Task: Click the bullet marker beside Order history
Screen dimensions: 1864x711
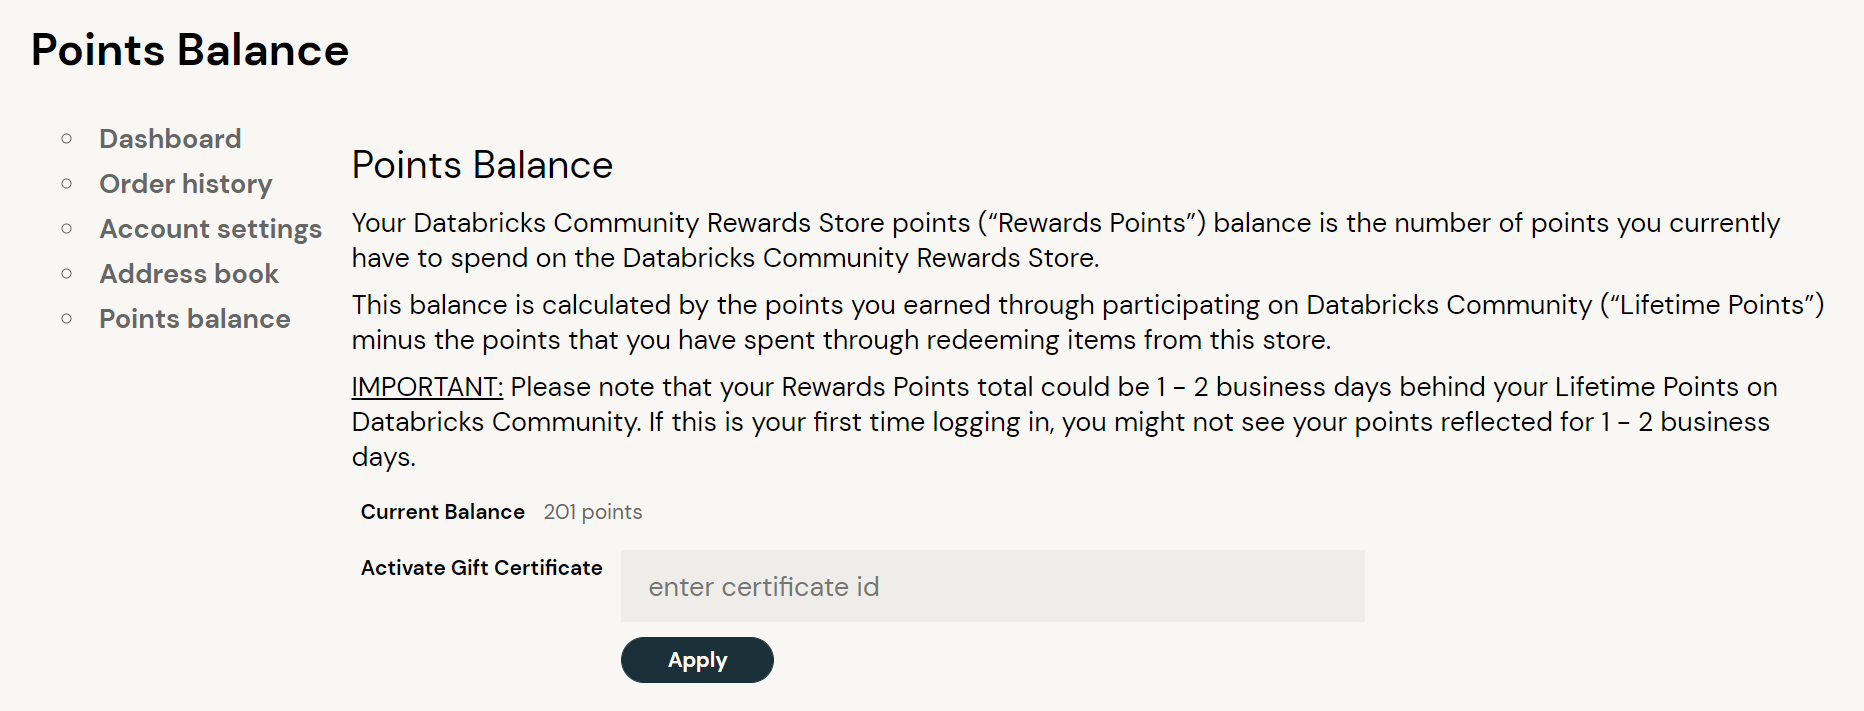Action: click(x=67, y=184)
